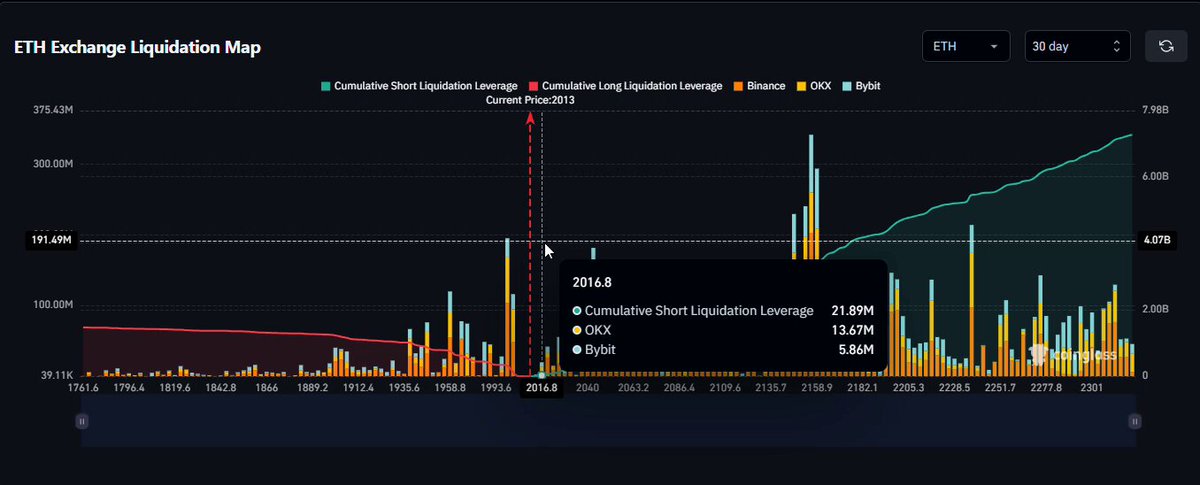Toggle Cumulative Short Liquidation Leverage legend
The width and height of the screenshot is (1200, 485).
point(419,86)
